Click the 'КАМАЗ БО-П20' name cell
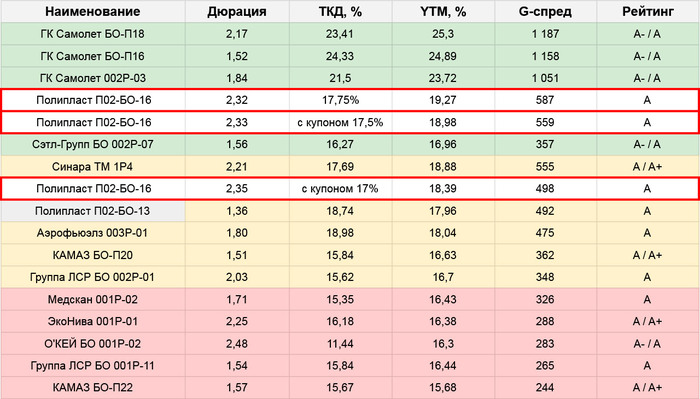The height and width of the screenshot is (399, 700). (93, 255)
